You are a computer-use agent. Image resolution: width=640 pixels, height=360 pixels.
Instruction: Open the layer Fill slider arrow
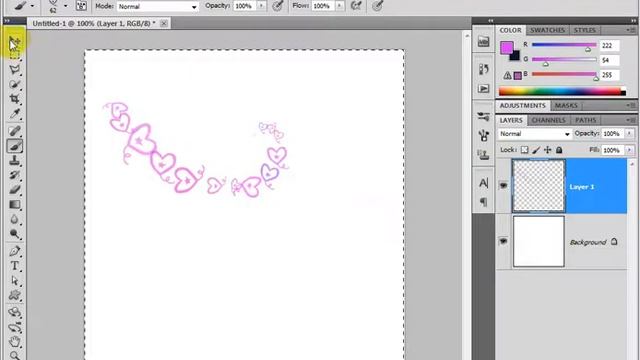[x=629, y=150]
